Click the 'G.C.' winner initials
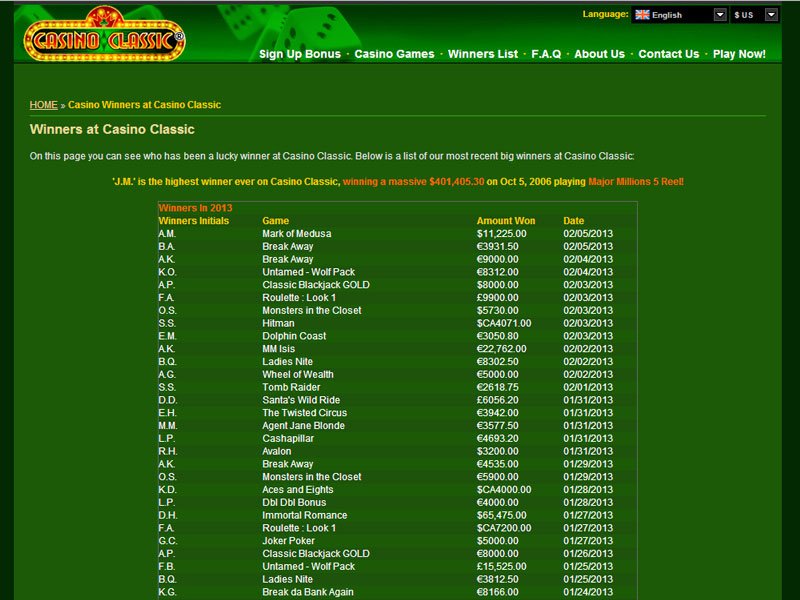Viewport: 800px width, 600px height. coord(167,541)
